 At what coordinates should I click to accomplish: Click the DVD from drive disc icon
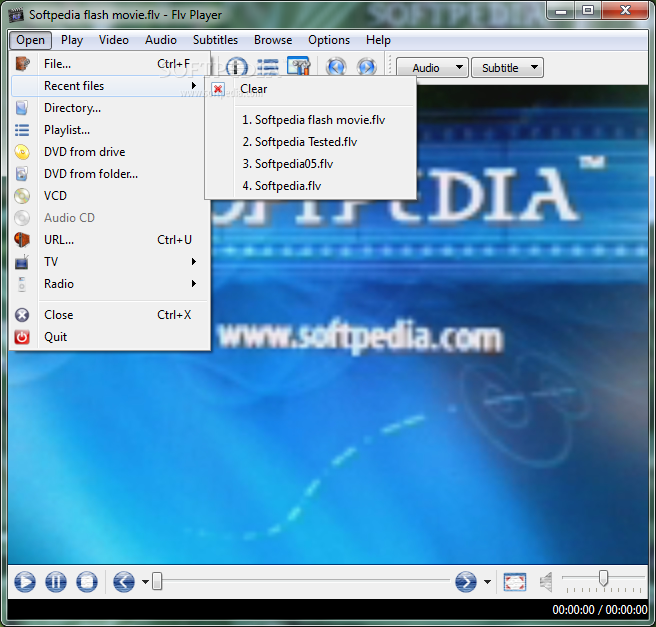pos(22,152)
